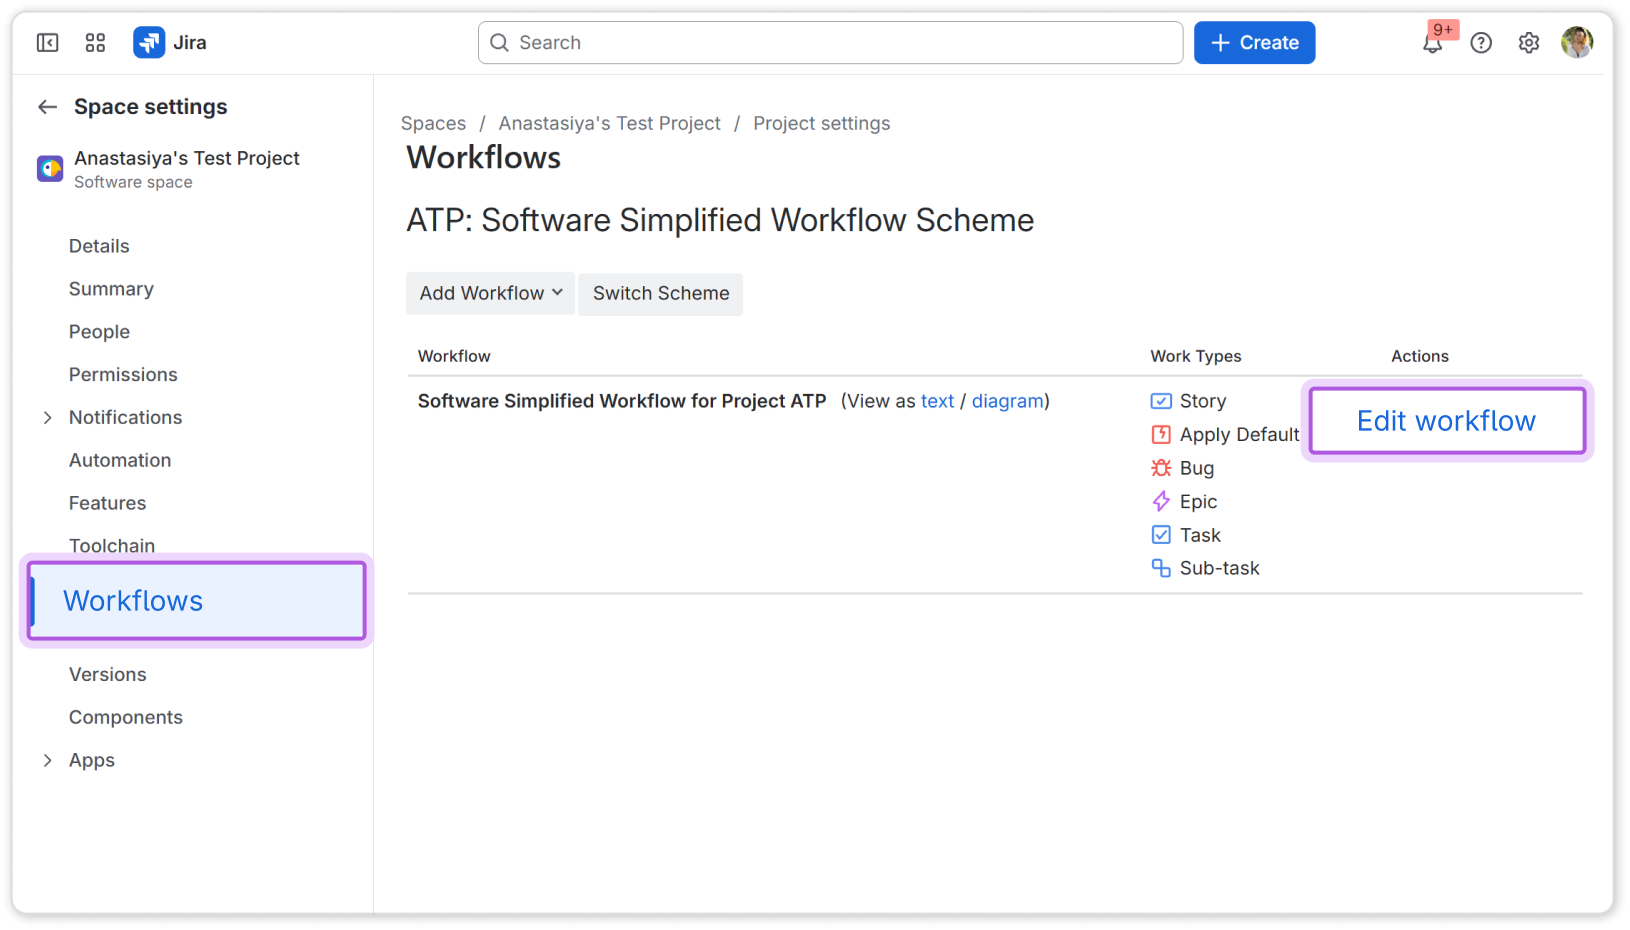Follow the Spaces breadcrumb link

[433, 124]
